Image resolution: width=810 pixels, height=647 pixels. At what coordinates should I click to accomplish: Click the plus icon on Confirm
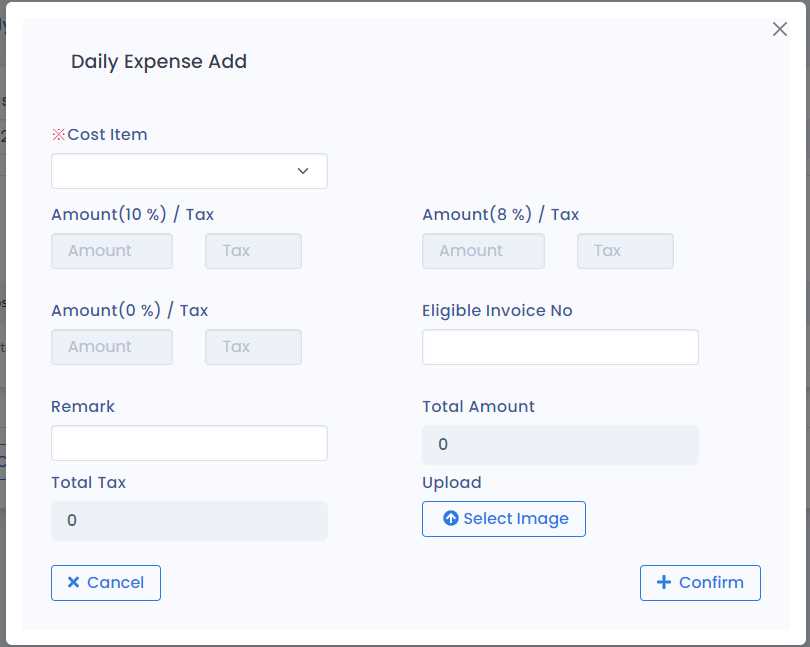pyautogui.click(x=663, y=583)
